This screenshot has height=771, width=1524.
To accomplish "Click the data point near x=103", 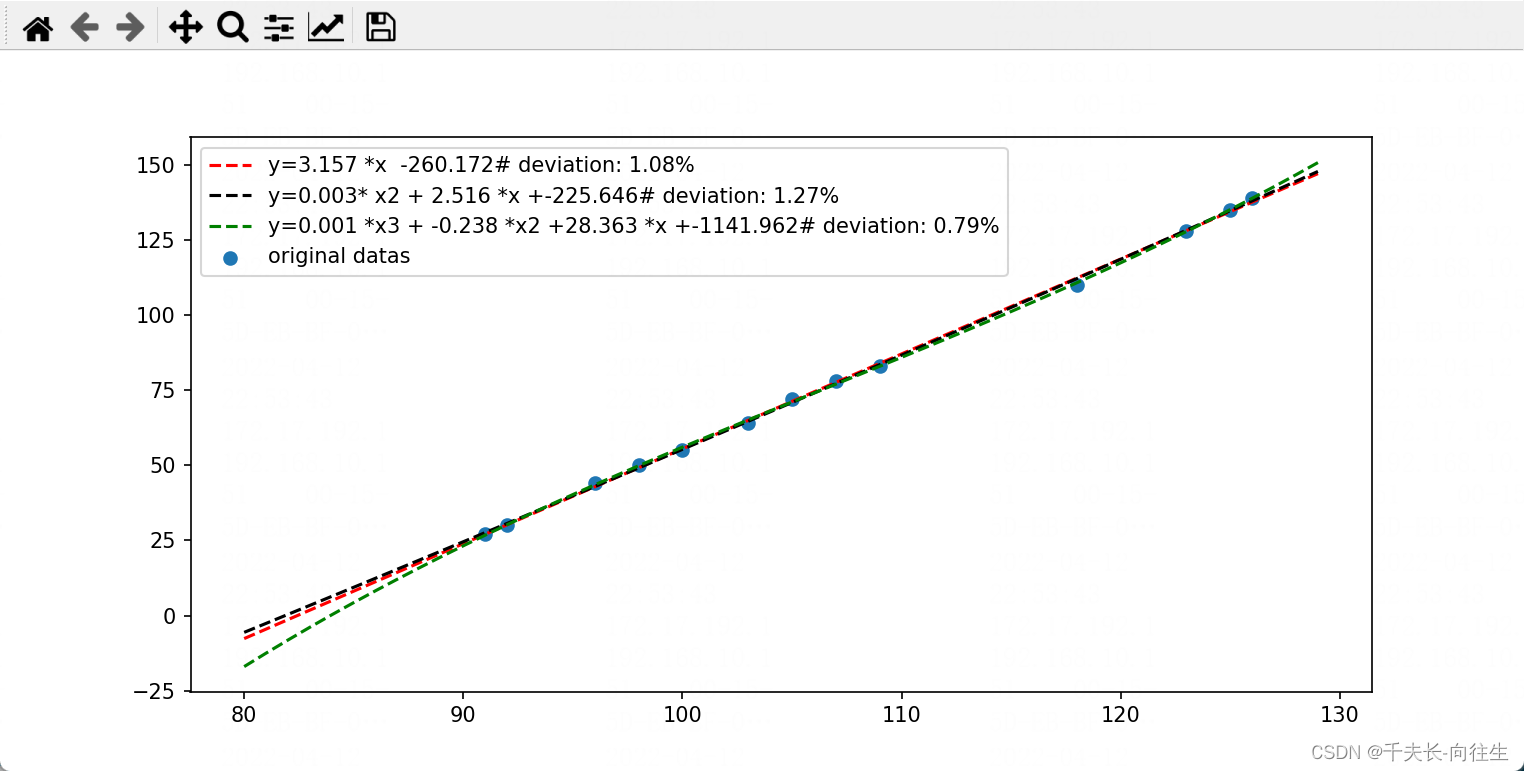I will 748,423.
